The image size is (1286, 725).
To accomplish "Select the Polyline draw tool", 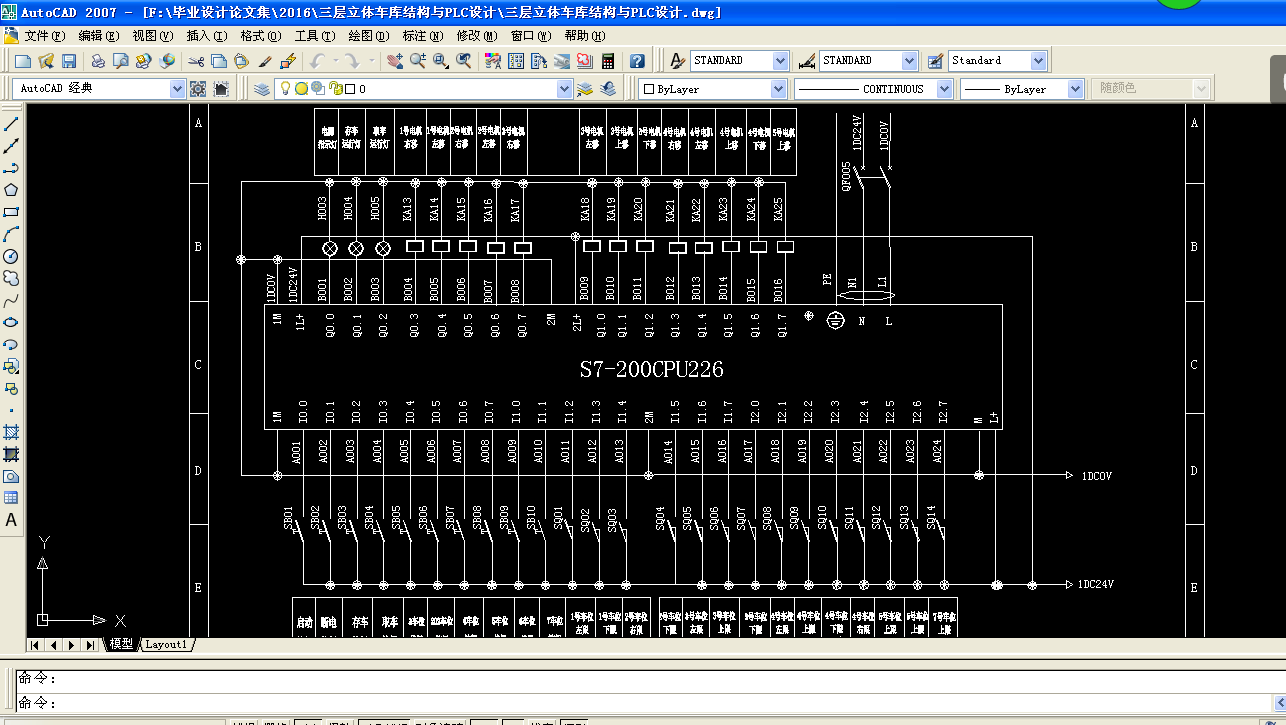I will click(x=11, y=168).
